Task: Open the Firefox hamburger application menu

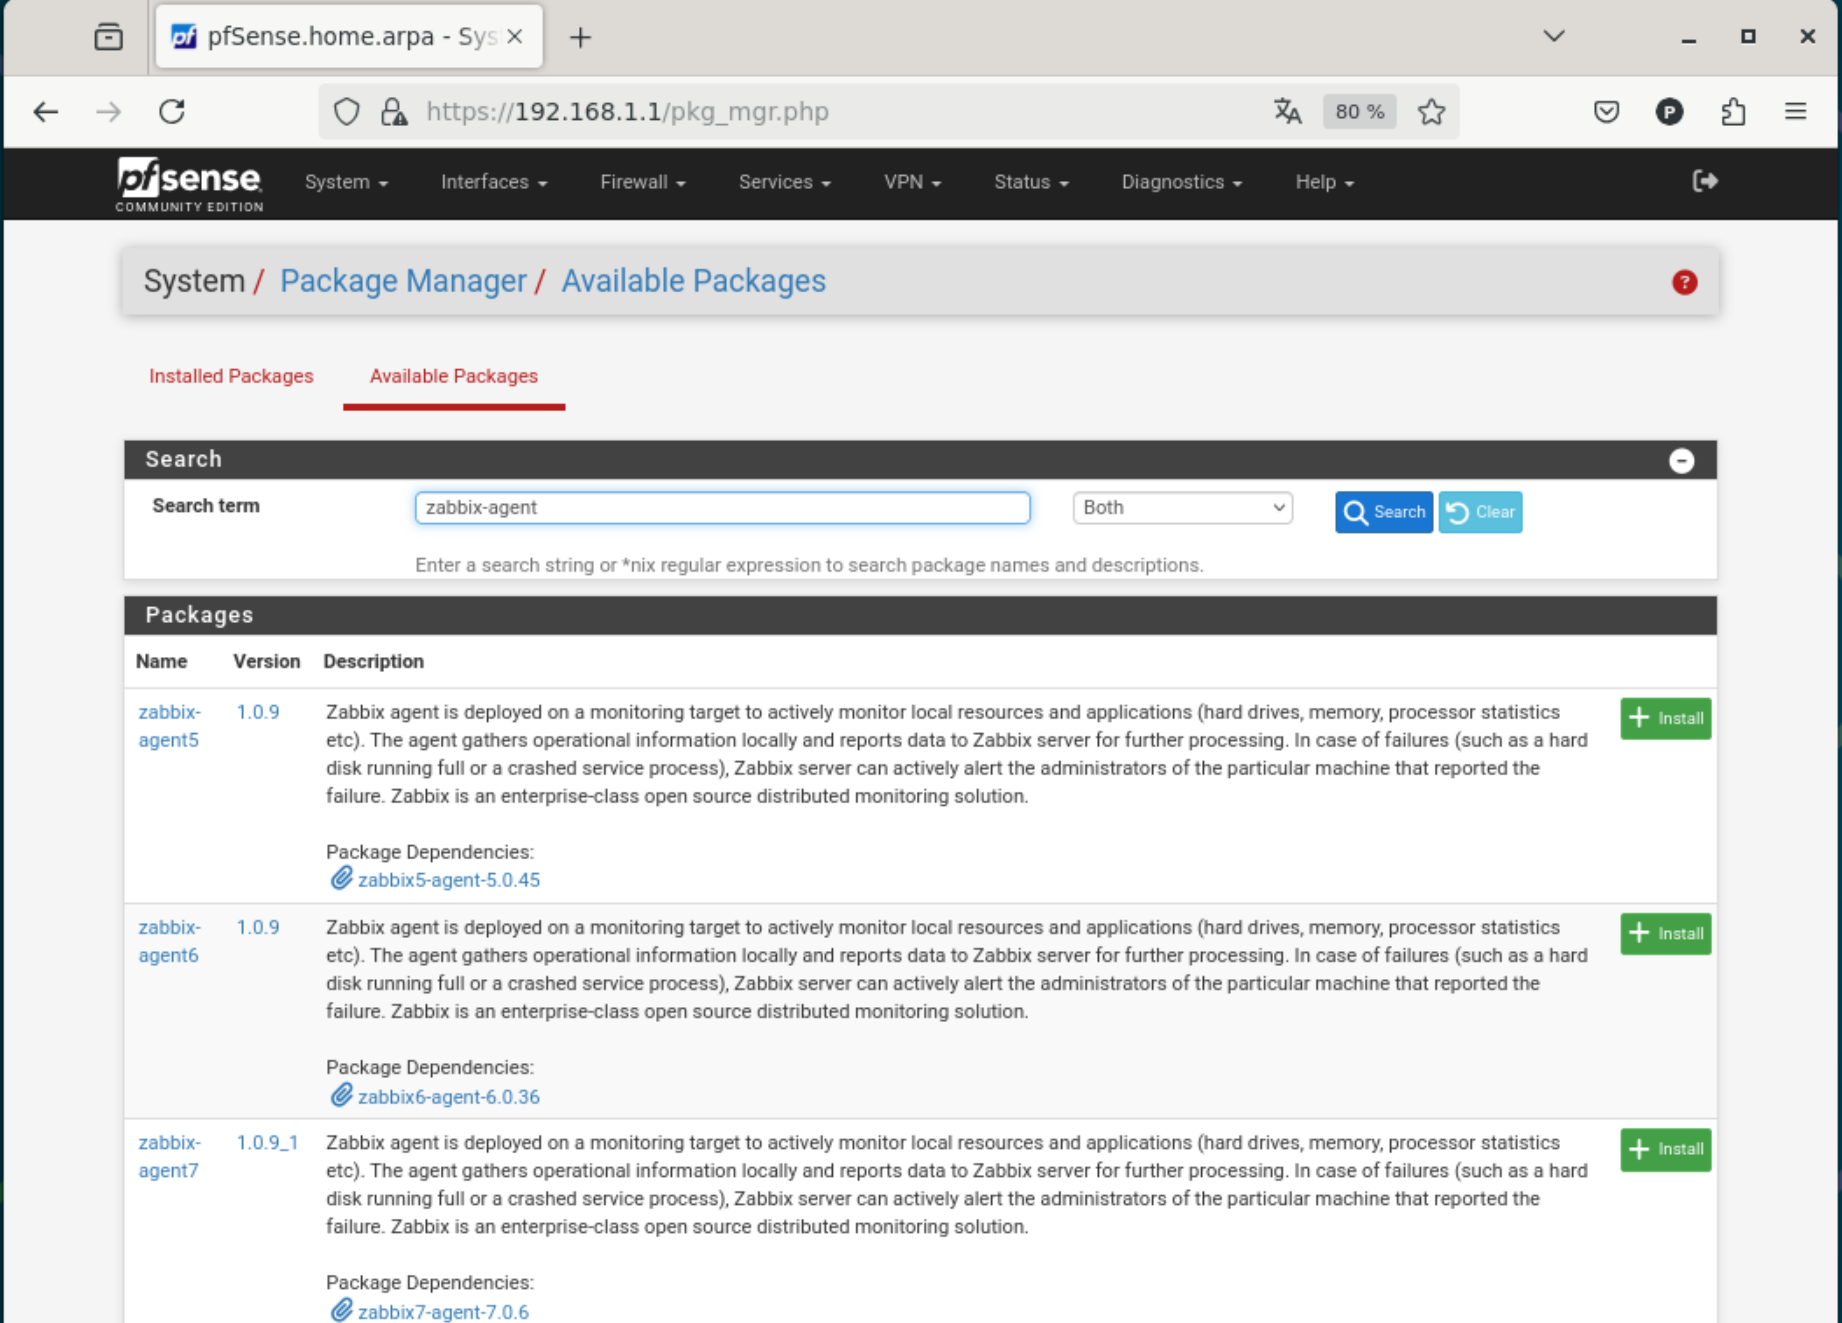Action: click(1796, 112)
